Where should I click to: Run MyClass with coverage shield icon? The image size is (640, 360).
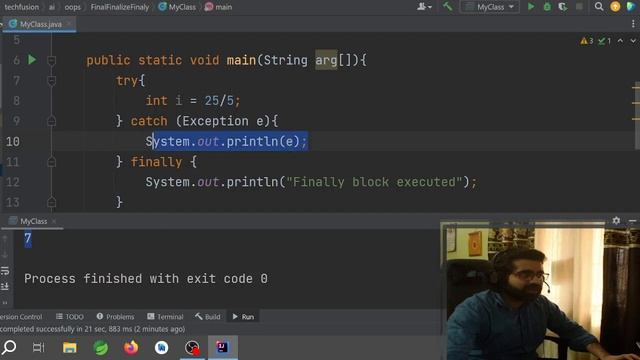tap(563, 7)
